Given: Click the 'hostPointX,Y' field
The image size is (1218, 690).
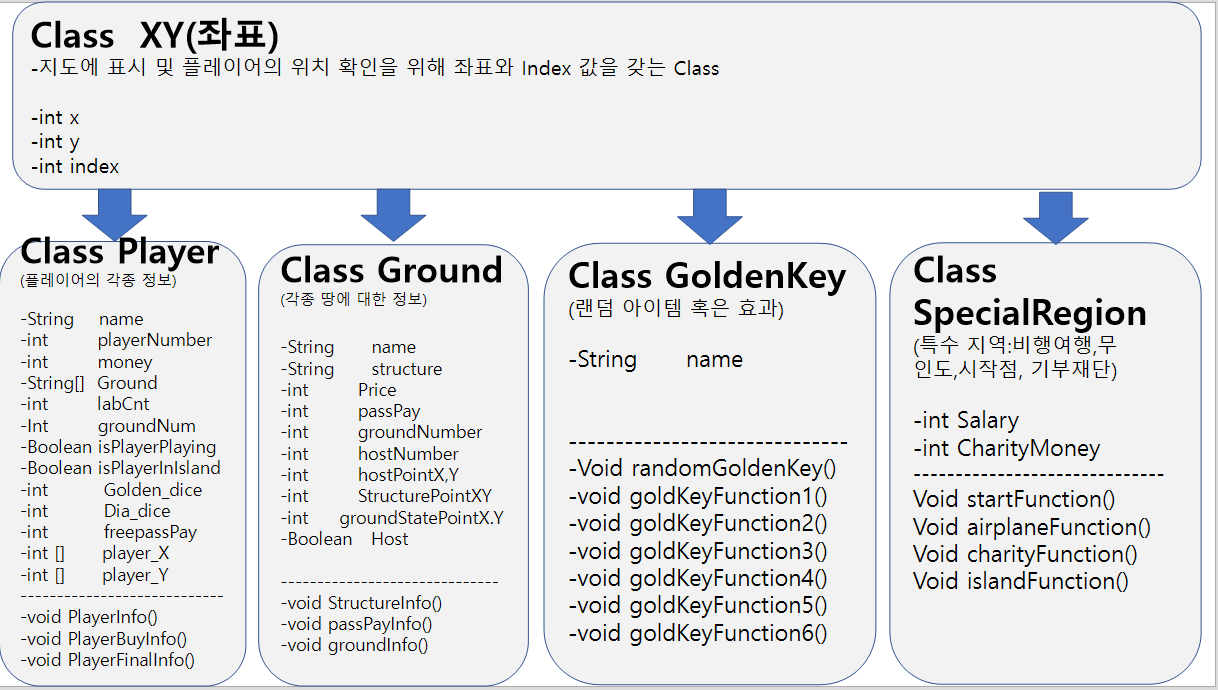Looking at the screenshot, I should (x=408, y=475).
